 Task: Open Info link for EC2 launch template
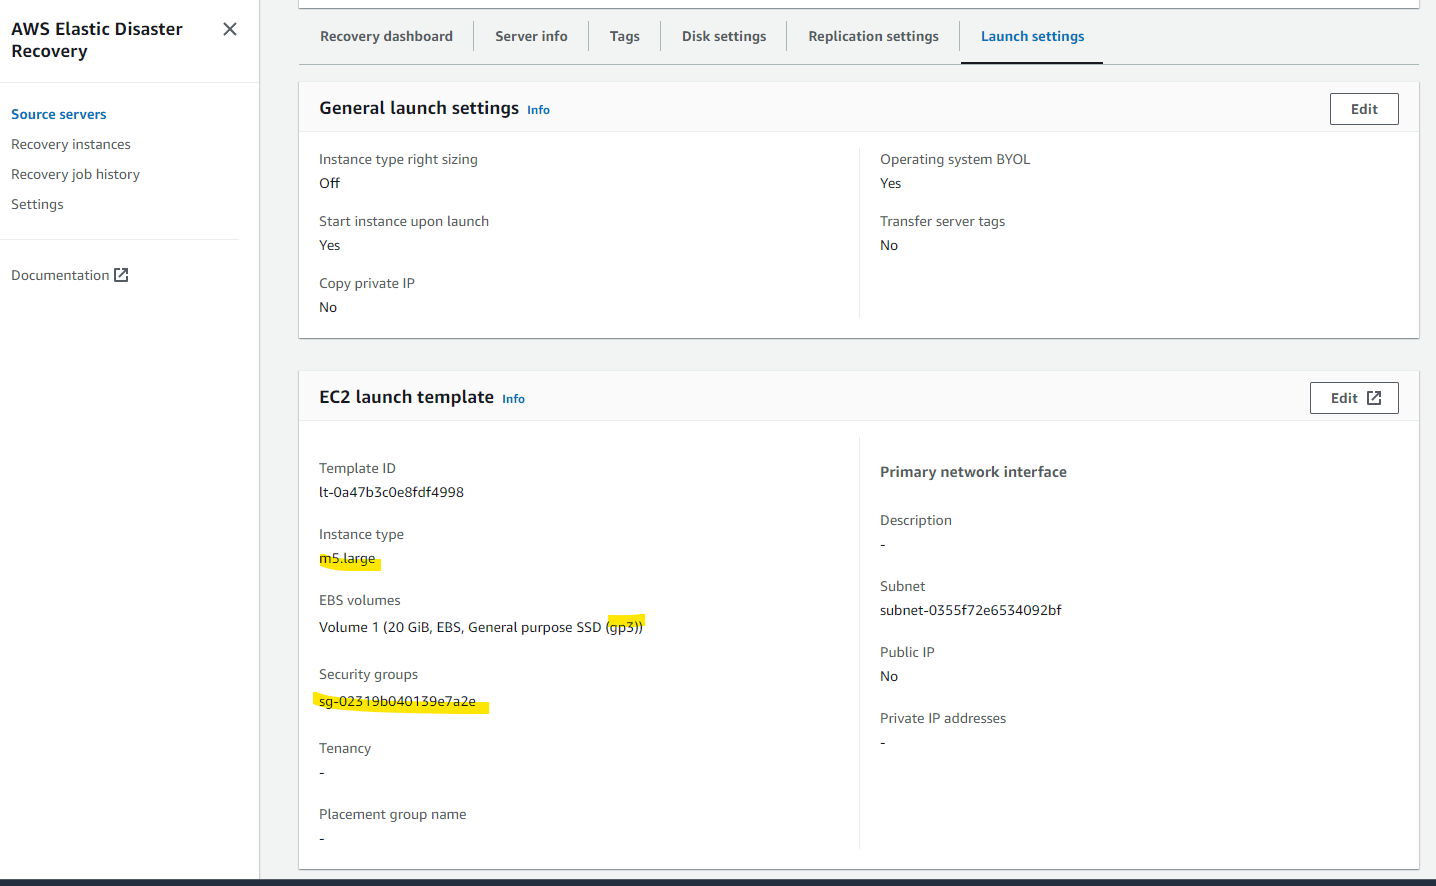coord(513,399)
